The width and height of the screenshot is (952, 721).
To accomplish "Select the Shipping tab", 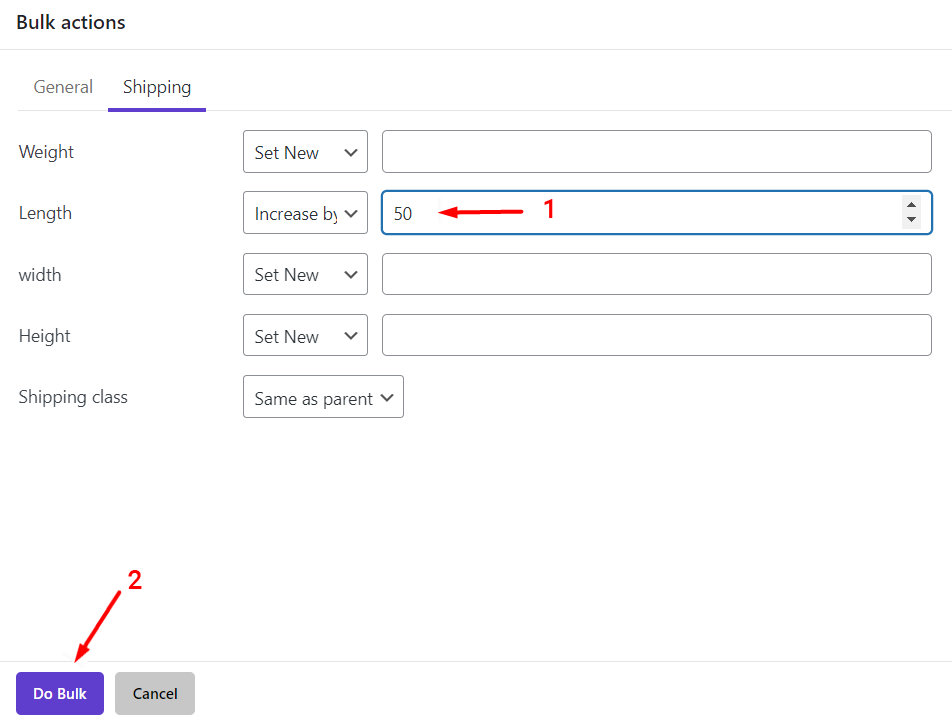I will pyautogui.click(x=157, y=87).
